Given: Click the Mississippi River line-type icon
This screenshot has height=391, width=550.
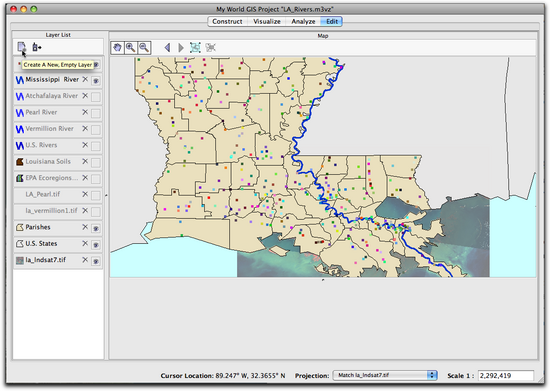Looking at the screenshot, I should (x=20, y=80).
